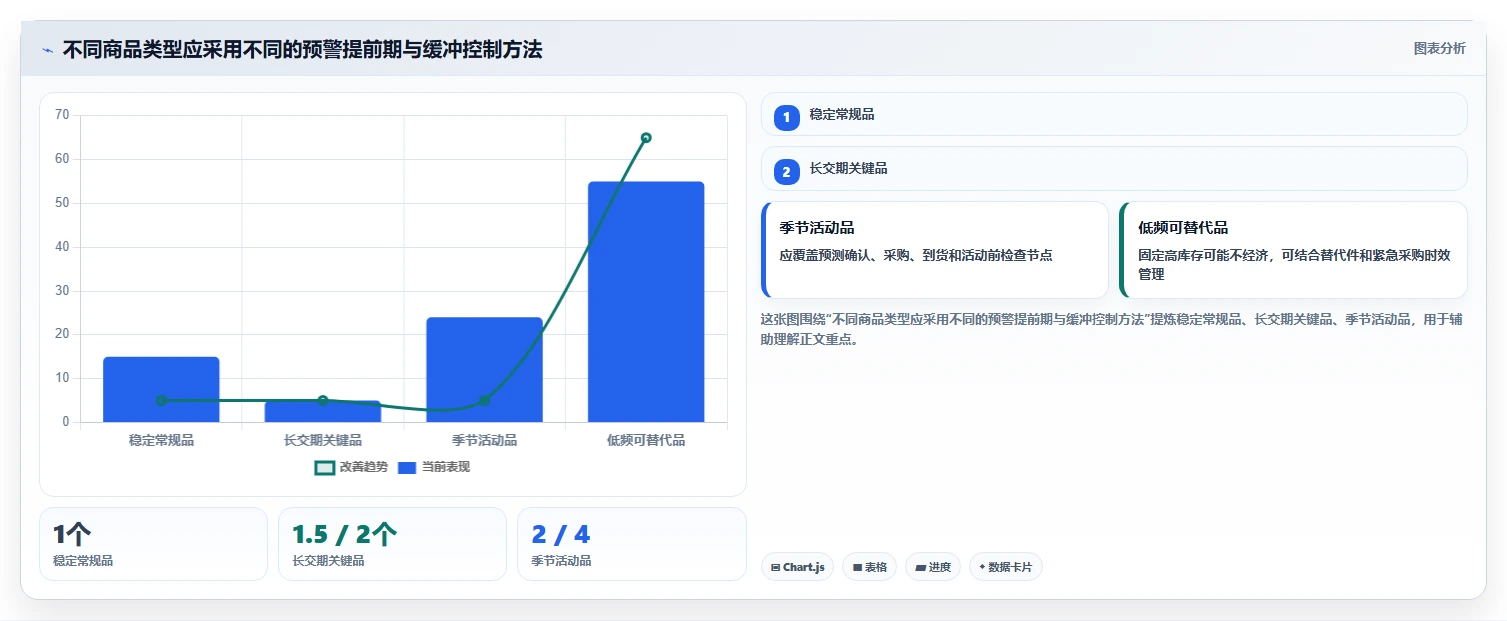Click the 长交期关键品 x-axis label
Viewport: 1507px width, 621px height.
(323, 440)
